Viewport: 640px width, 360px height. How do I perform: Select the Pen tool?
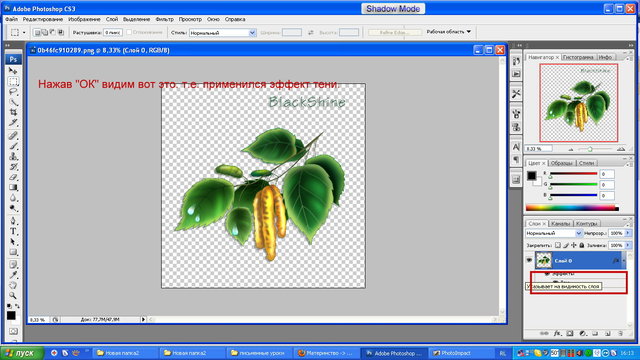13,221
